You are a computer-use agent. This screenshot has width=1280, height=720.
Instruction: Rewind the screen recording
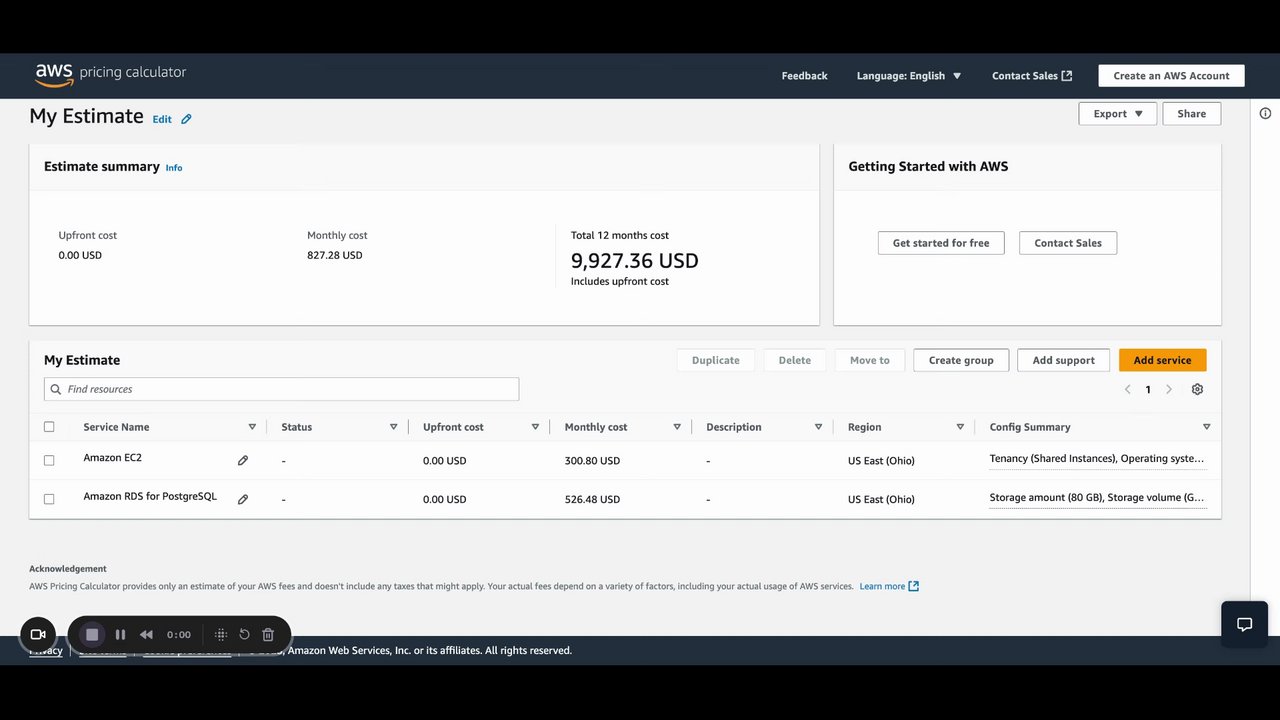[146, 634]
